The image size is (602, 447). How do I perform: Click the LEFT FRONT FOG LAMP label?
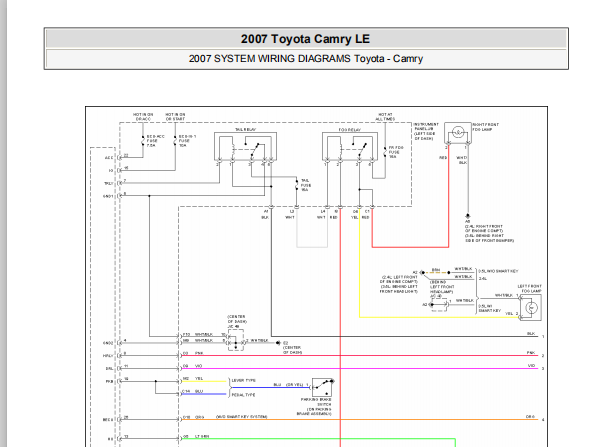(529, 289)
